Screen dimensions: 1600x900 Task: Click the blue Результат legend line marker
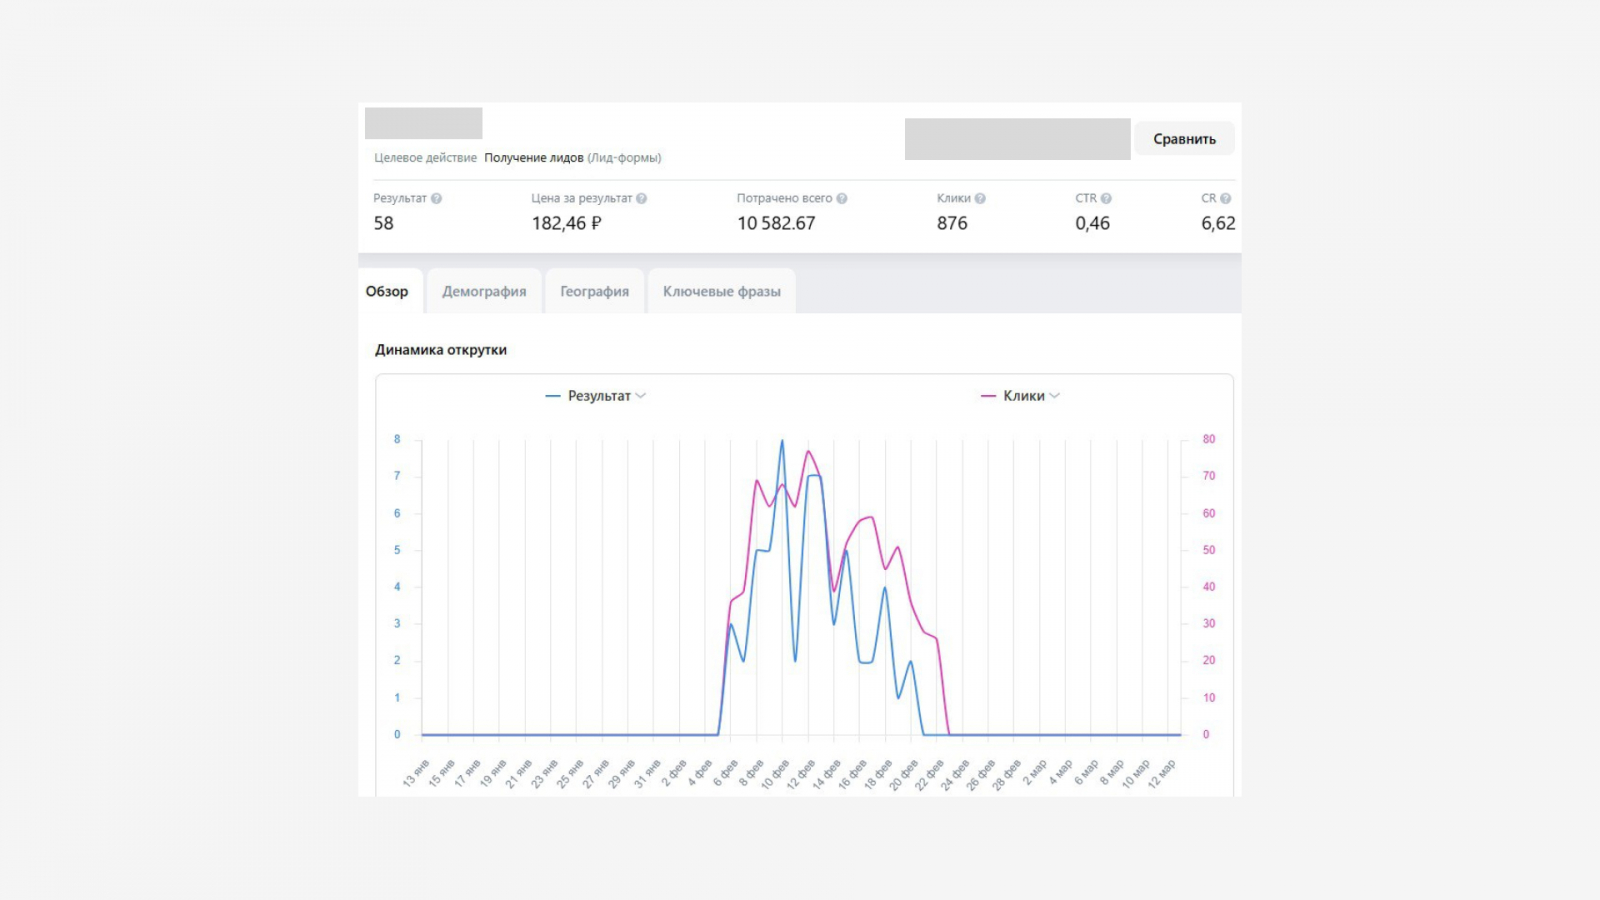tap(553, 397)
